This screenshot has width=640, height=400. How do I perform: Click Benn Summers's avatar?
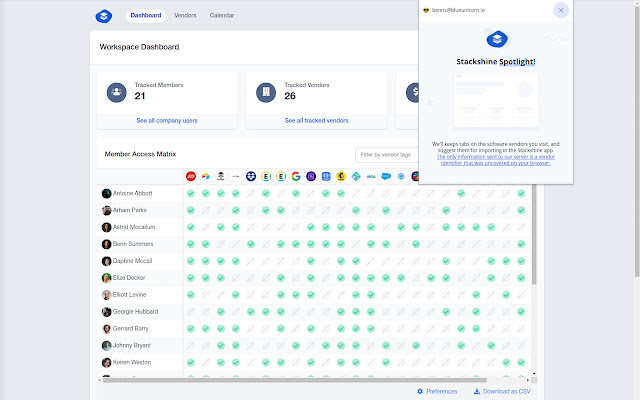pyautogui.click(x=106, y=244)
